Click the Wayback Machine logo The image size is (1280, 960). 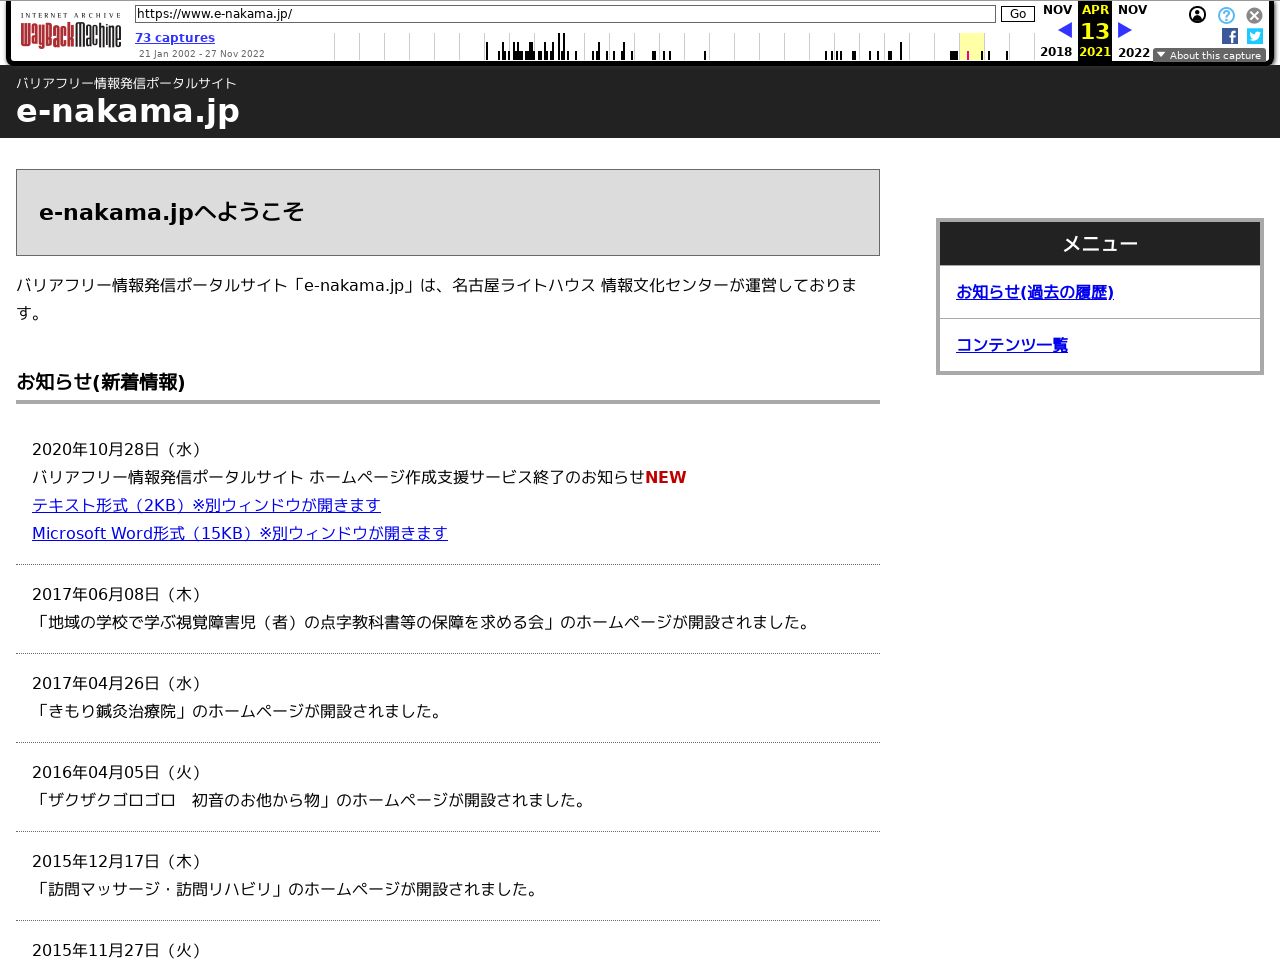(71, 32)
